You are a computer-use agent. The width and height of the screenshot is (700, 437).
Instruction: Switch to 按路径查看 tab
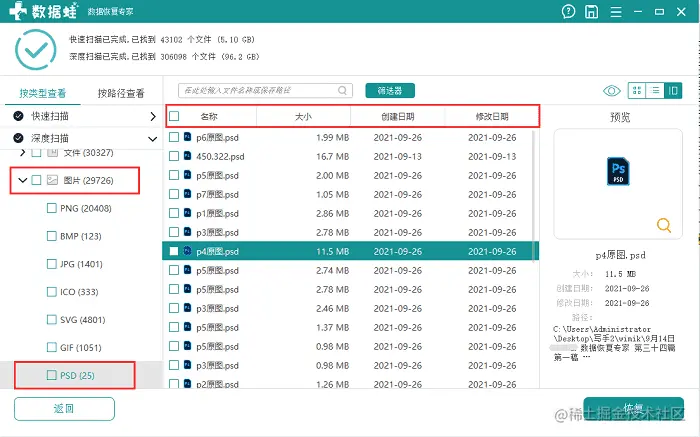(x=121, y=93)
